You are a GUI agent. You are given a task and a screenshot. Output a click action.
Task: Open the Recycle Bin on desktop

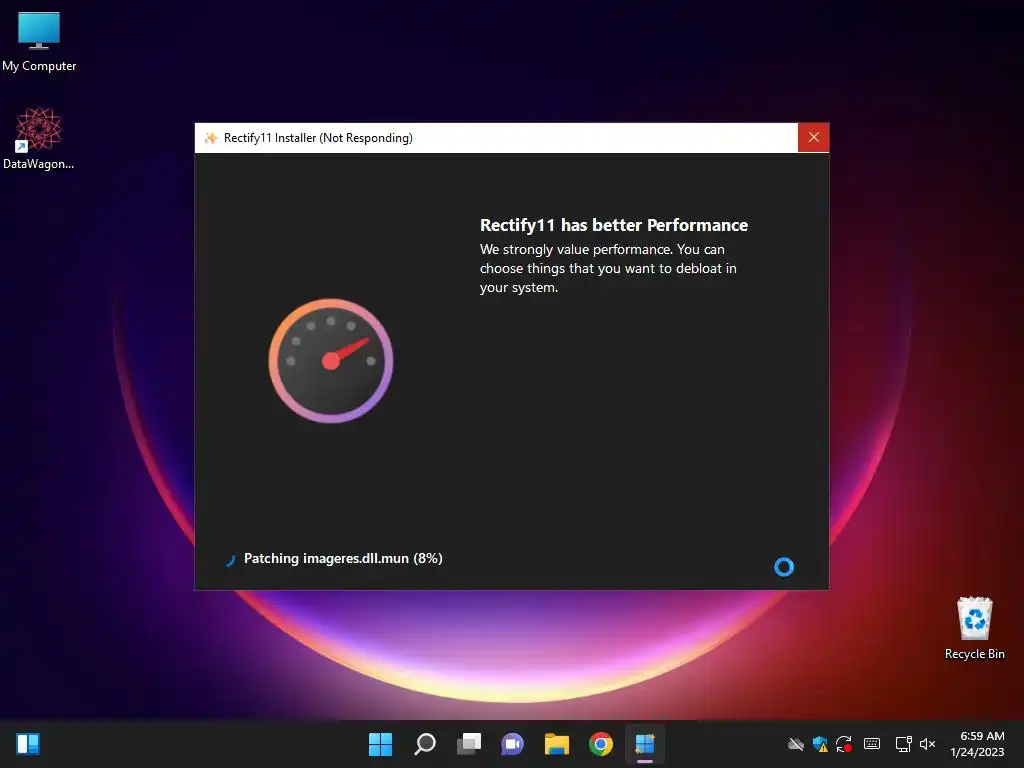point(974,628)
